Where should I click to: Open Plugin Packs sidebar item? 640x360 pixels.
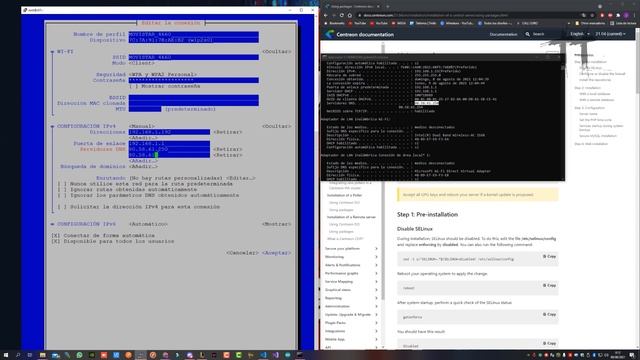351,323
